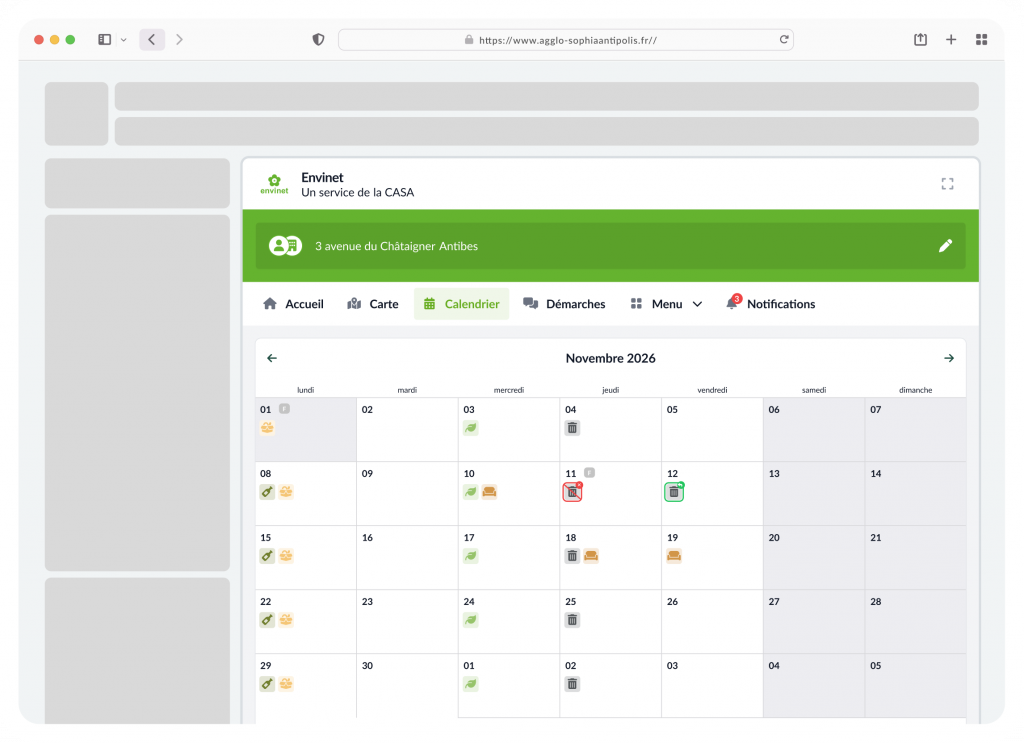This screenshot has width=1024, height=743.
Task: Click the holiday badge on November 11
Action: coord(588,472)
